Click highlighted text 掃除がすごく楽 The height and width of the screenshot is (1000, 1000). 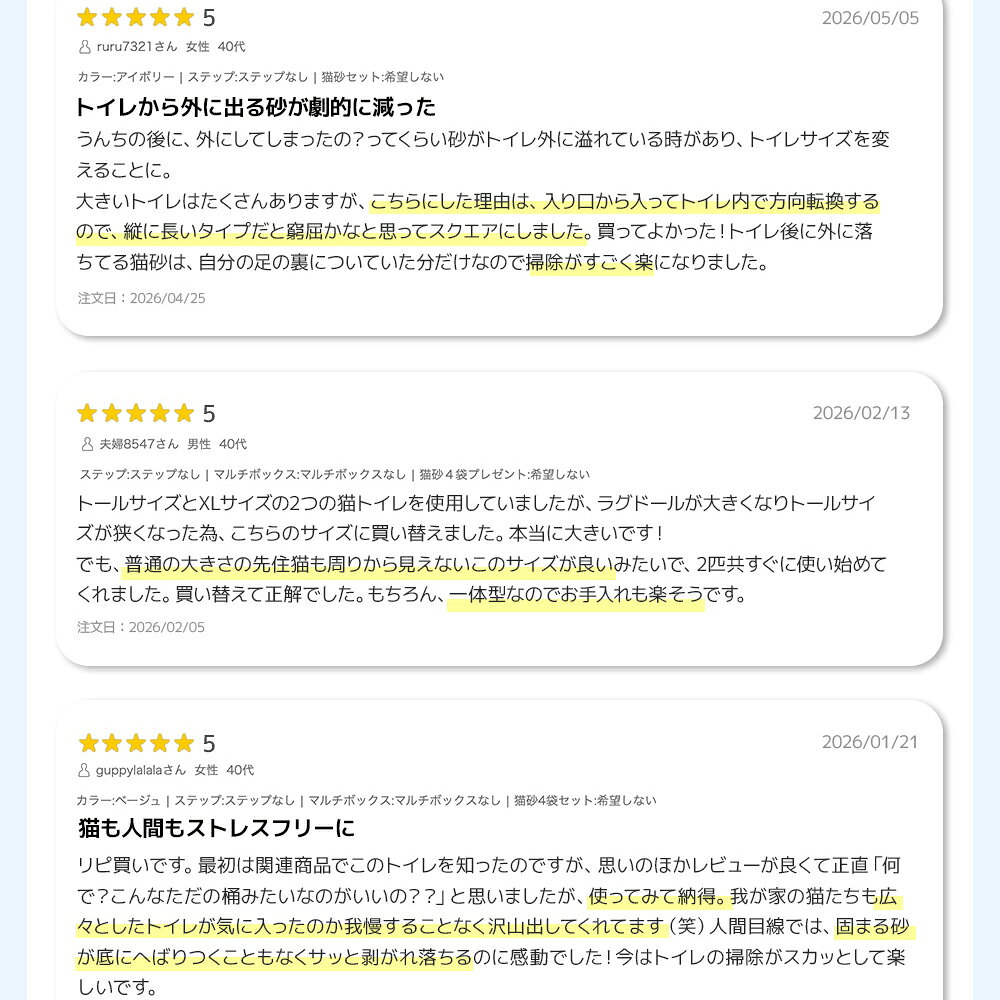[x=591, y=262]
